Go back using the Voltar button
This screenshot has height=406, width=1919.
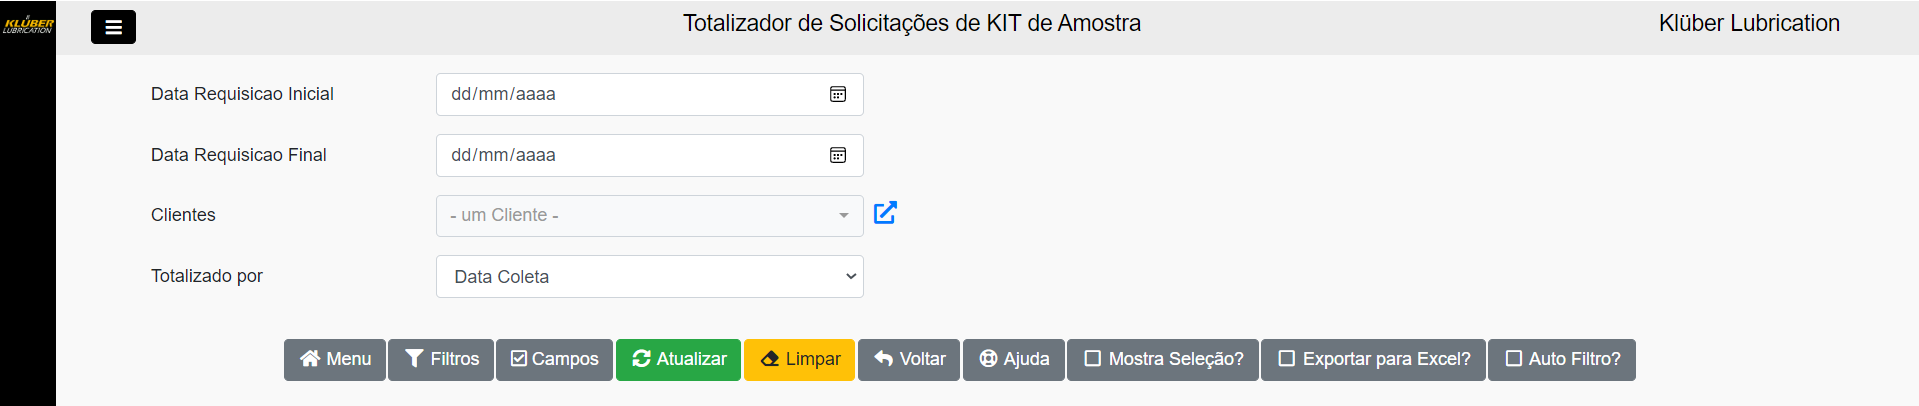click(x=909, y=359)
